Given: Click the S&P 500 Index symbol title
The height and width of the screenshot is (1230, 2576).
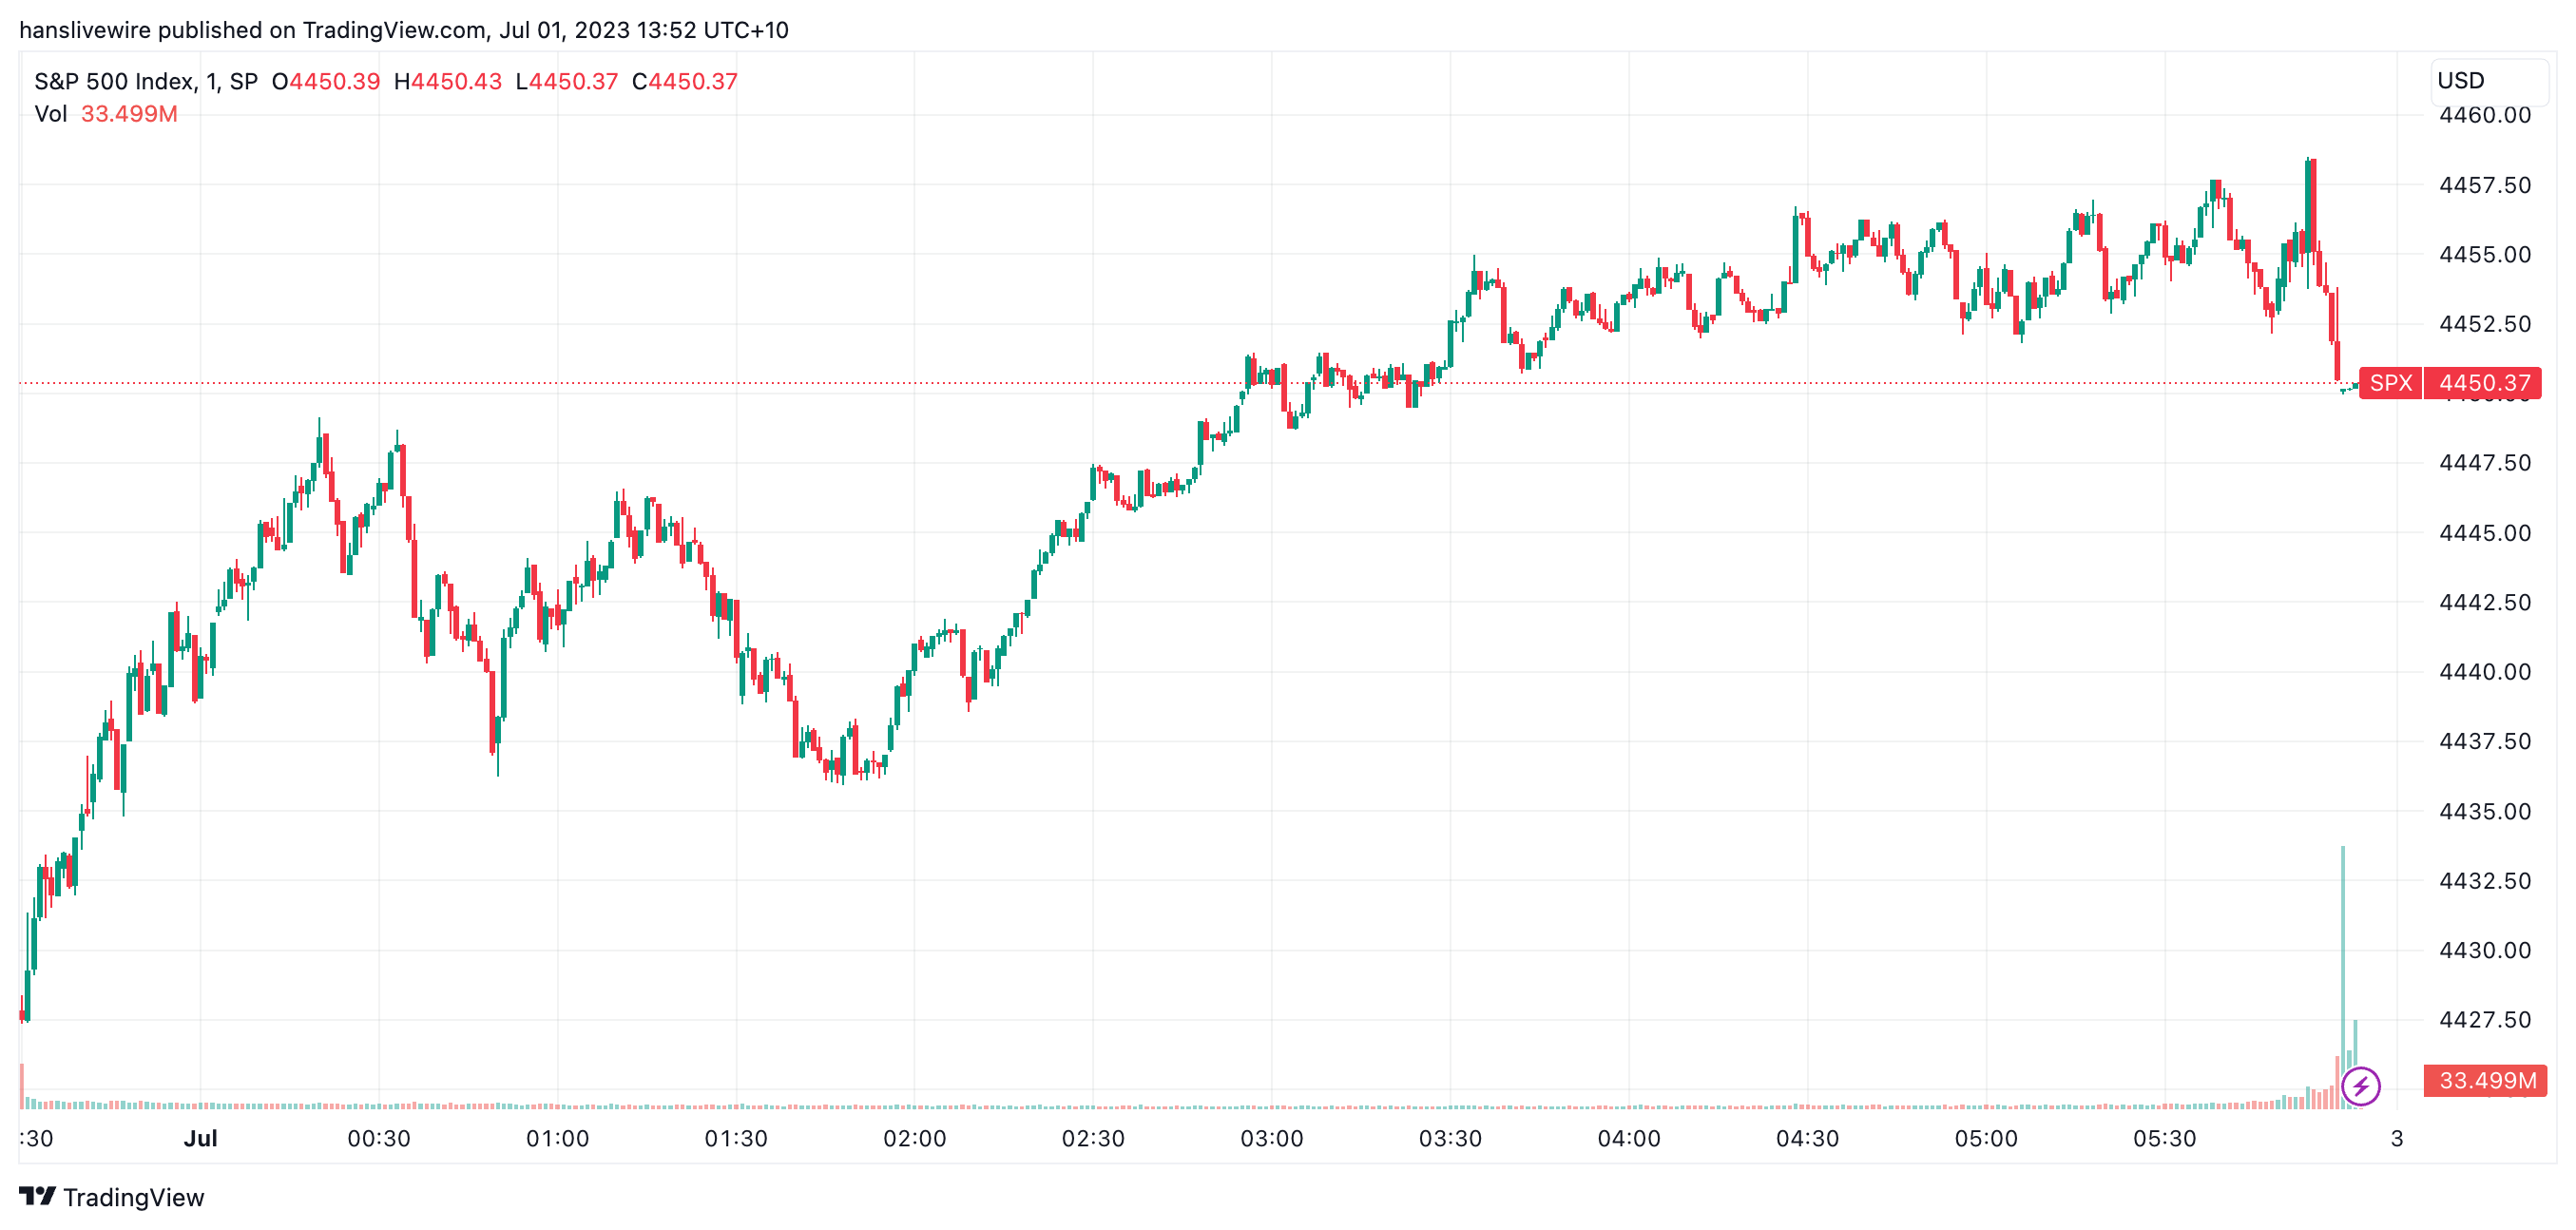Looking at the screenshot, I should coord(114,81).
